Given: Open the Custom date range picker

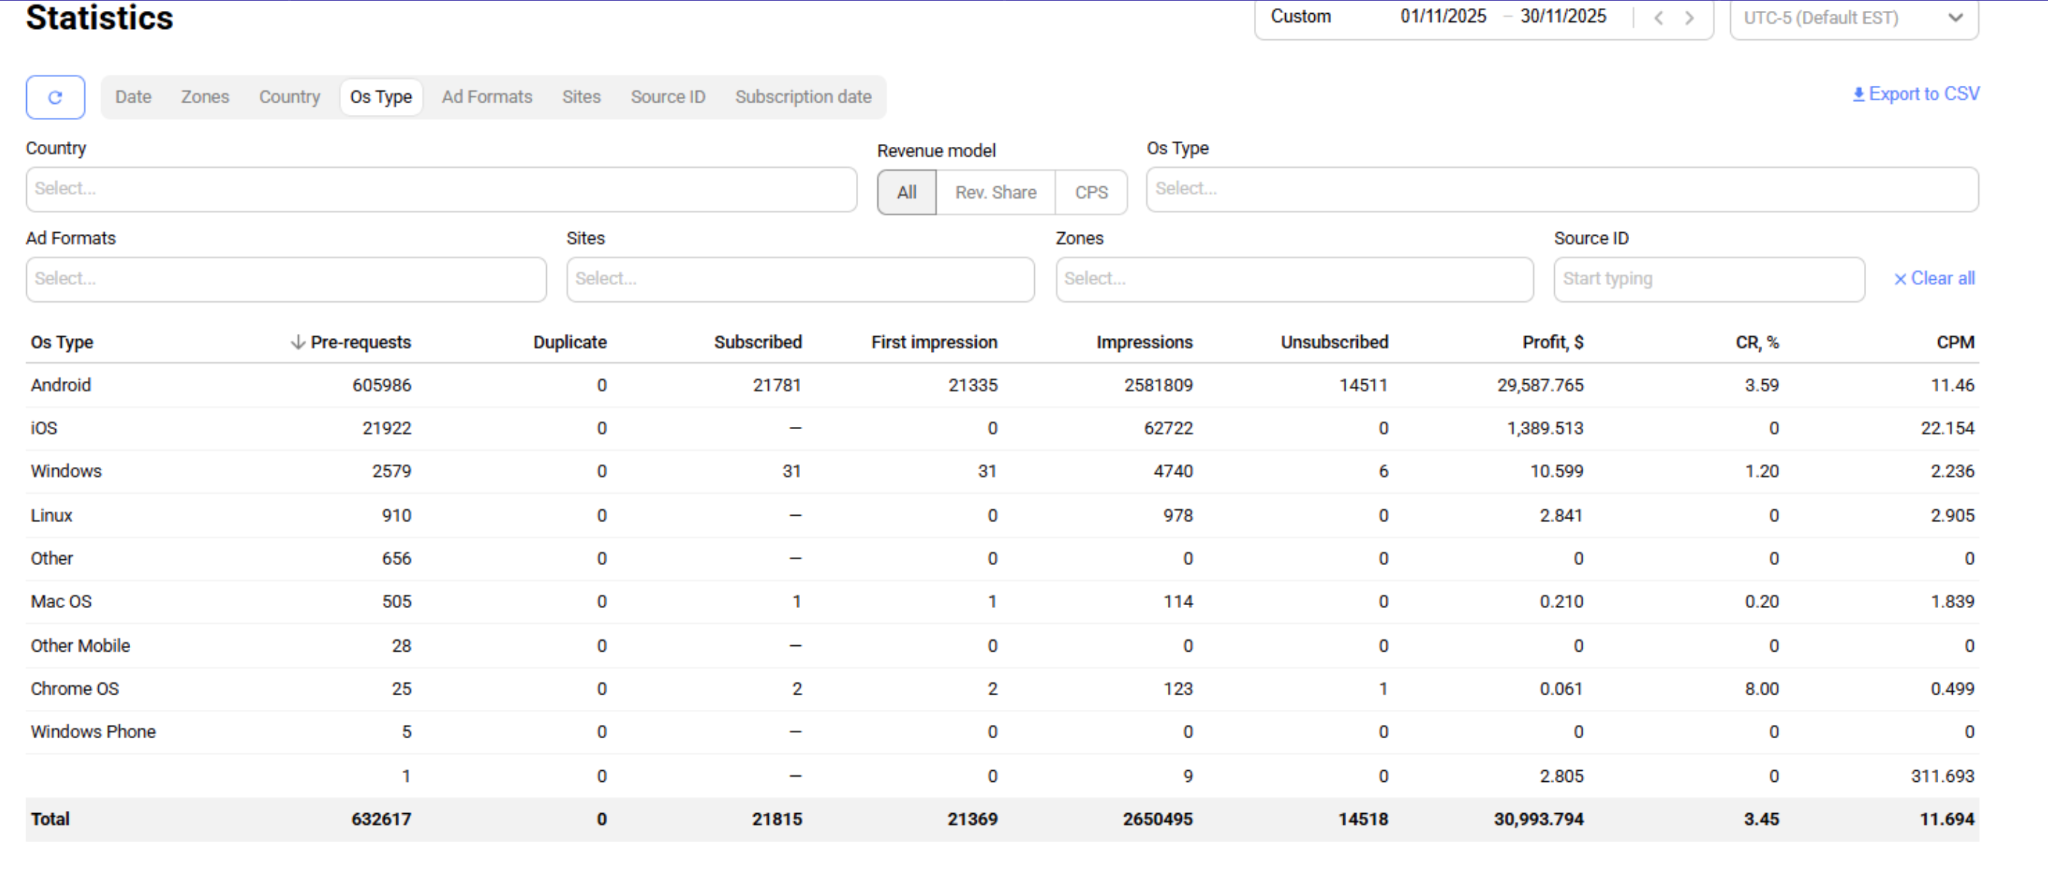Looking at the screenshot, I should click(1300, 17).
